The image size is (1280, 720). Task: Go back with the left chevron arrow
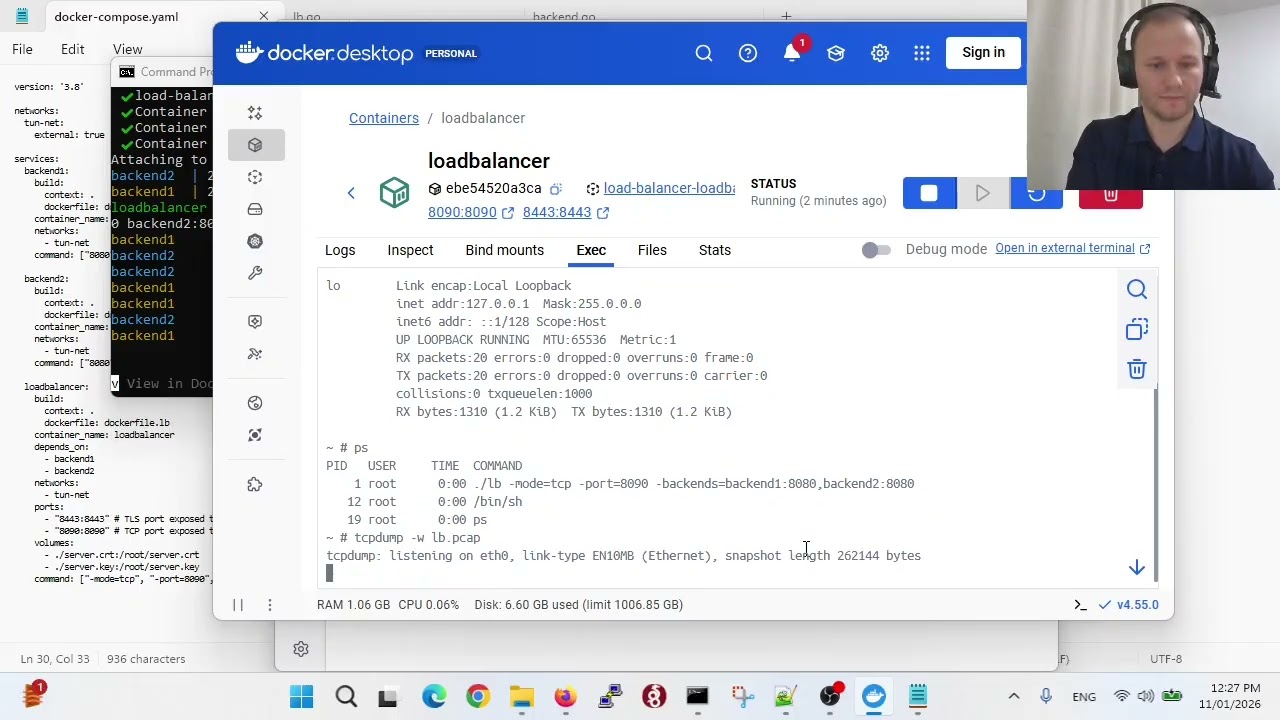(x=351, y=193)
